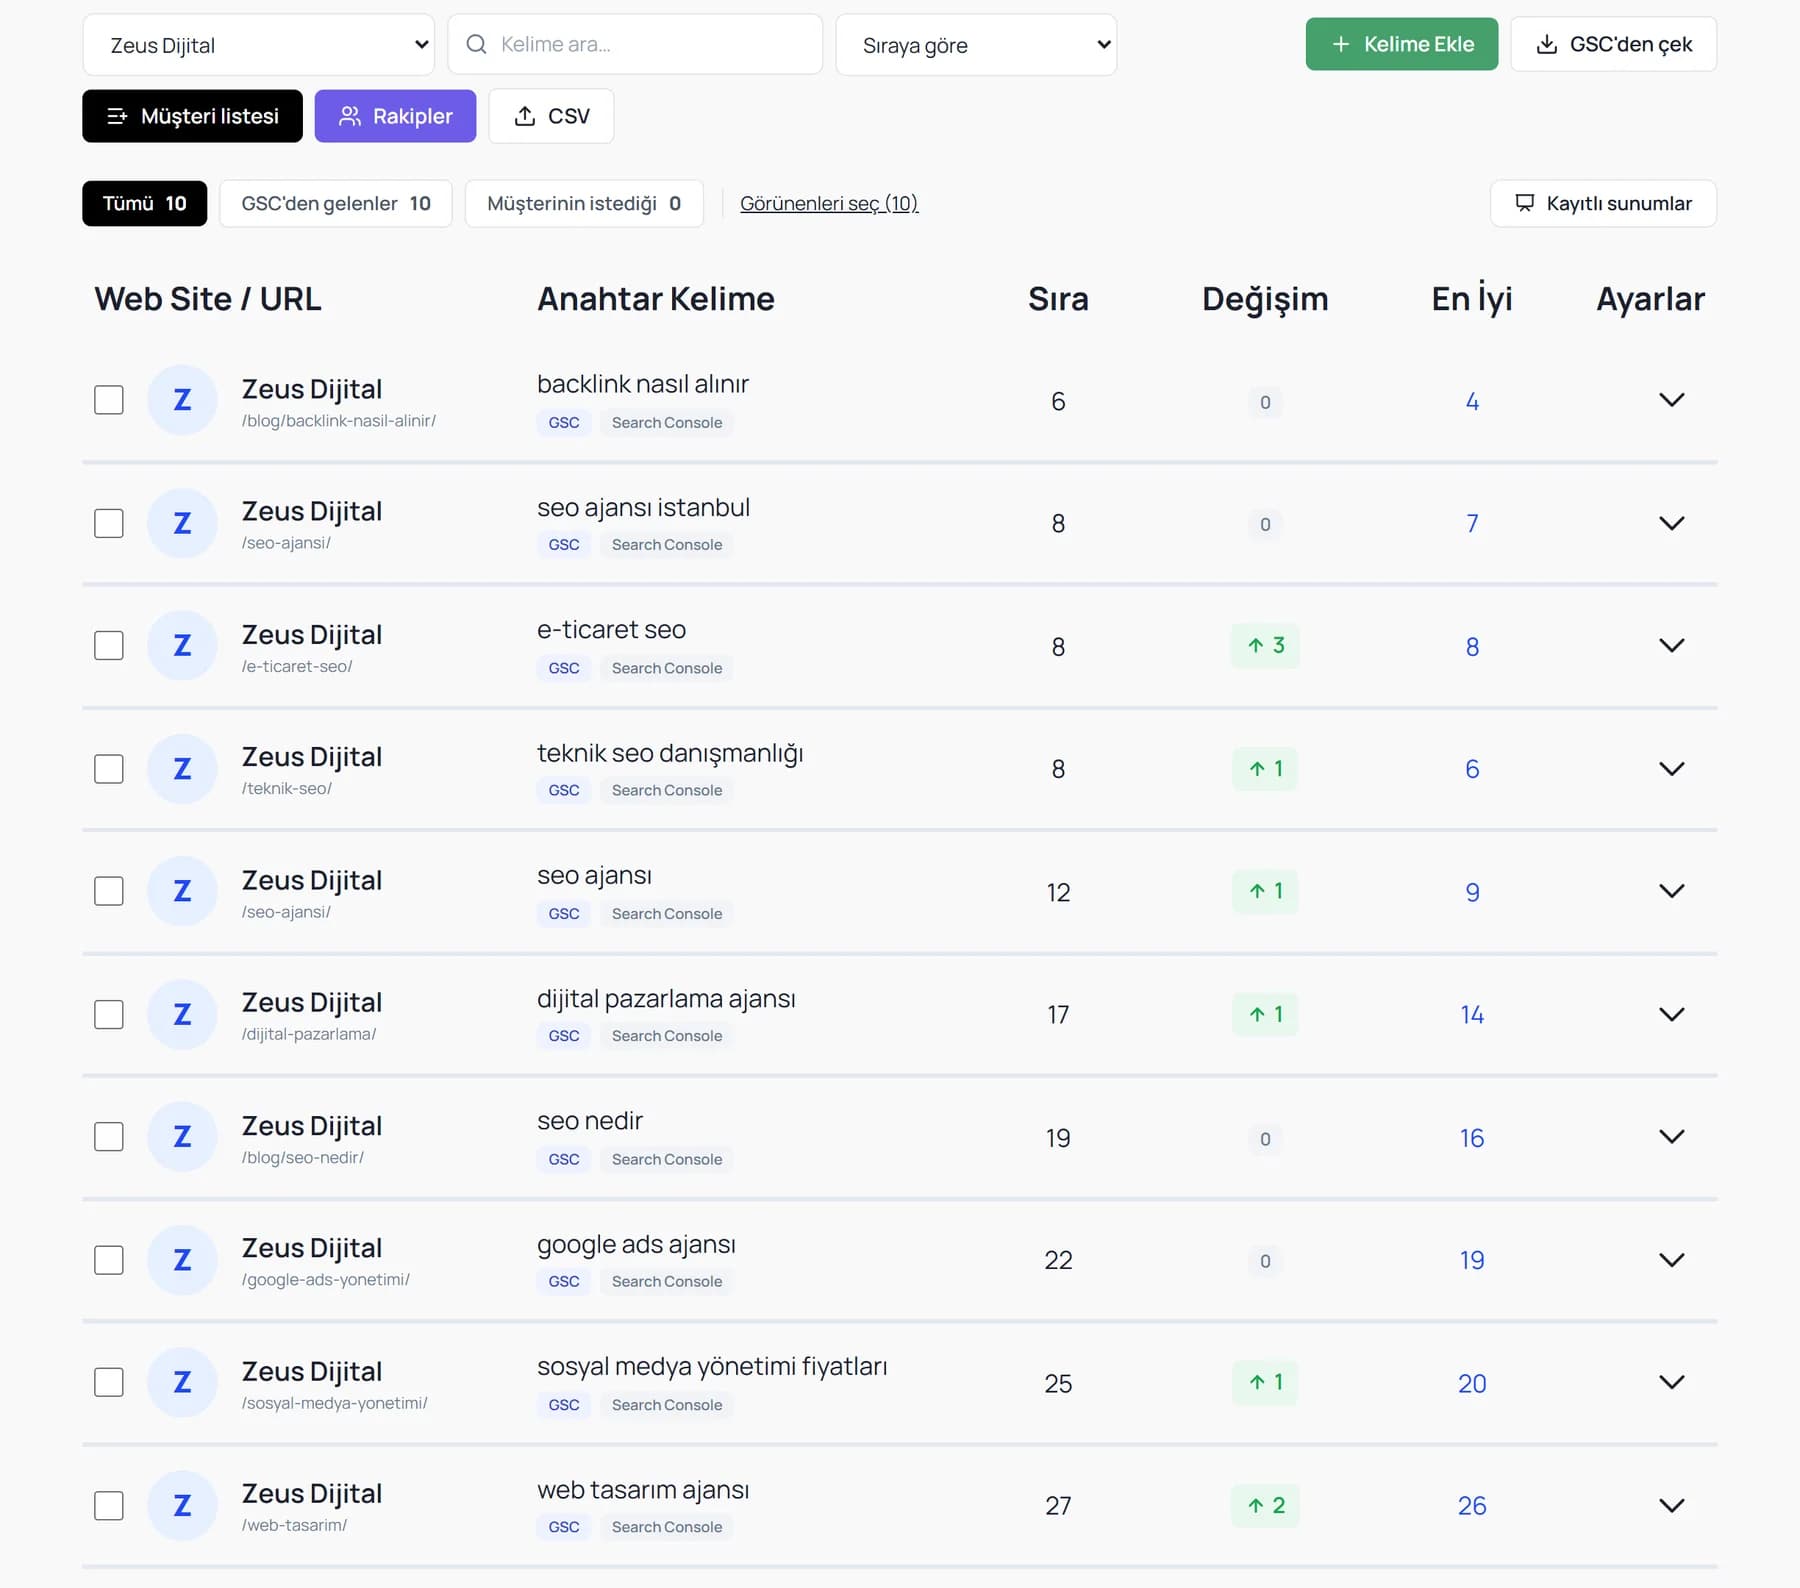Viewport: 1800px width, 1588px height.
Task: Click the up 3 change badge for e-ticaret seo
Action: (1265, 646)
